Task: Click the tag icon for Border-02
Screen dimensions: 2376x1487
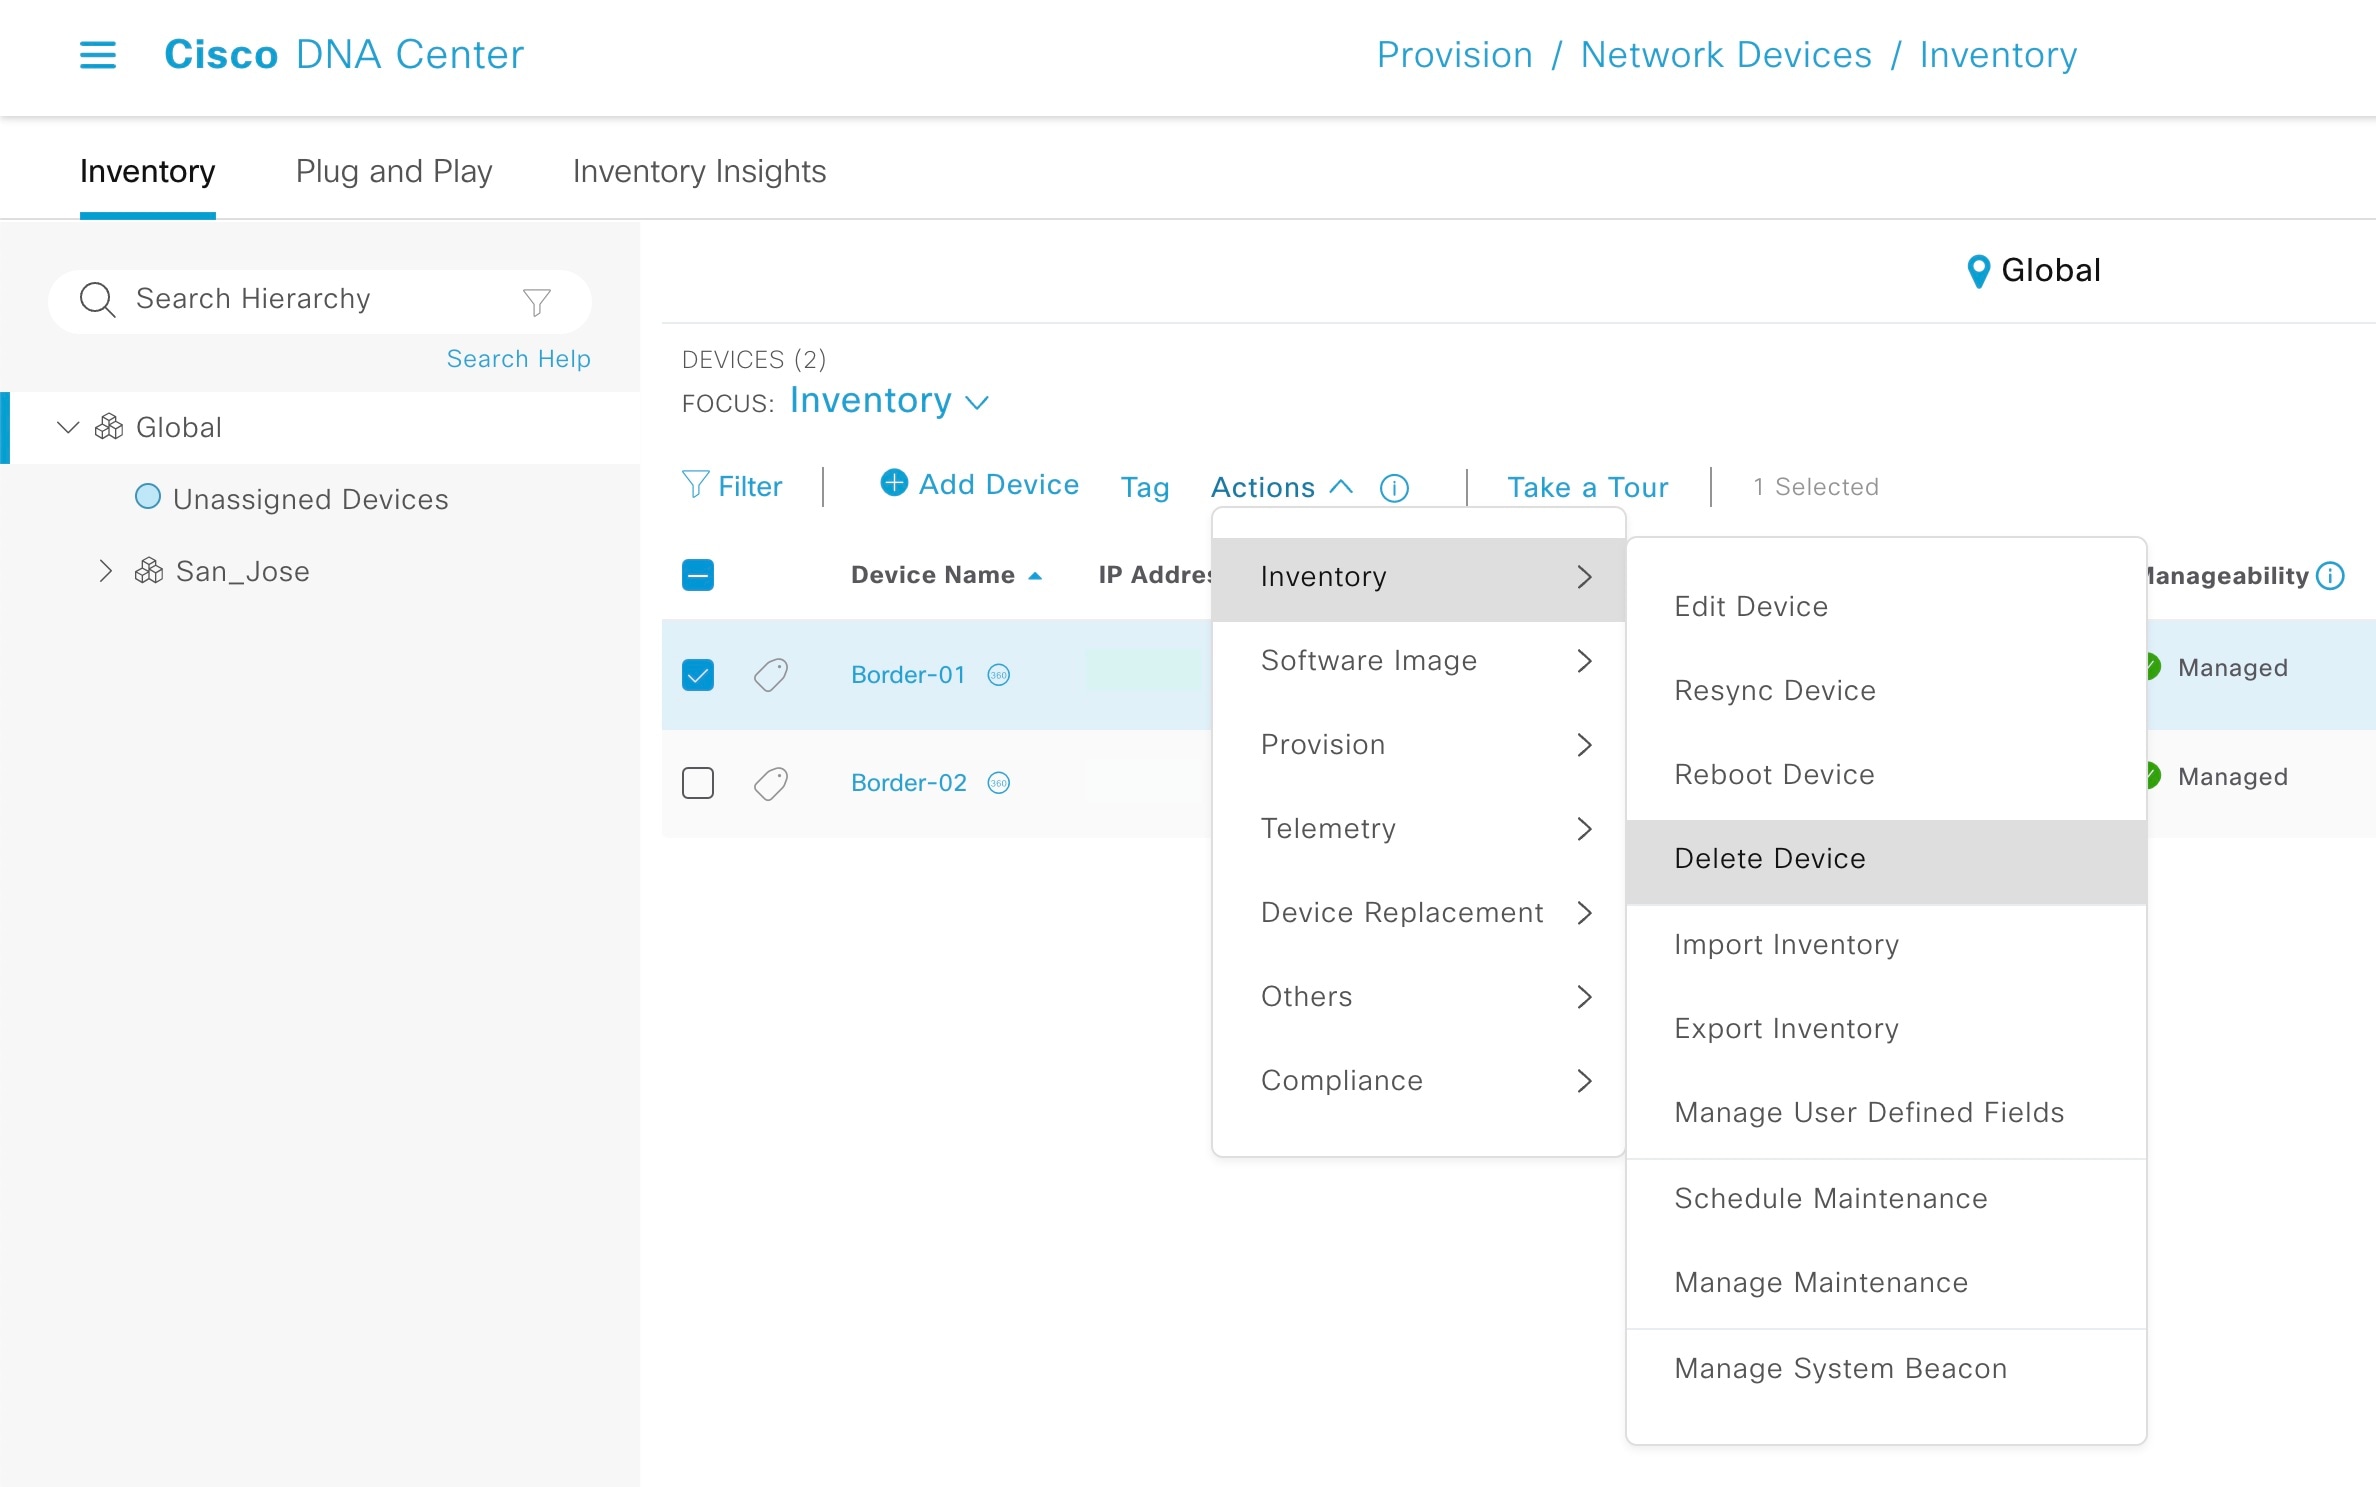Action: pos(770,783)
